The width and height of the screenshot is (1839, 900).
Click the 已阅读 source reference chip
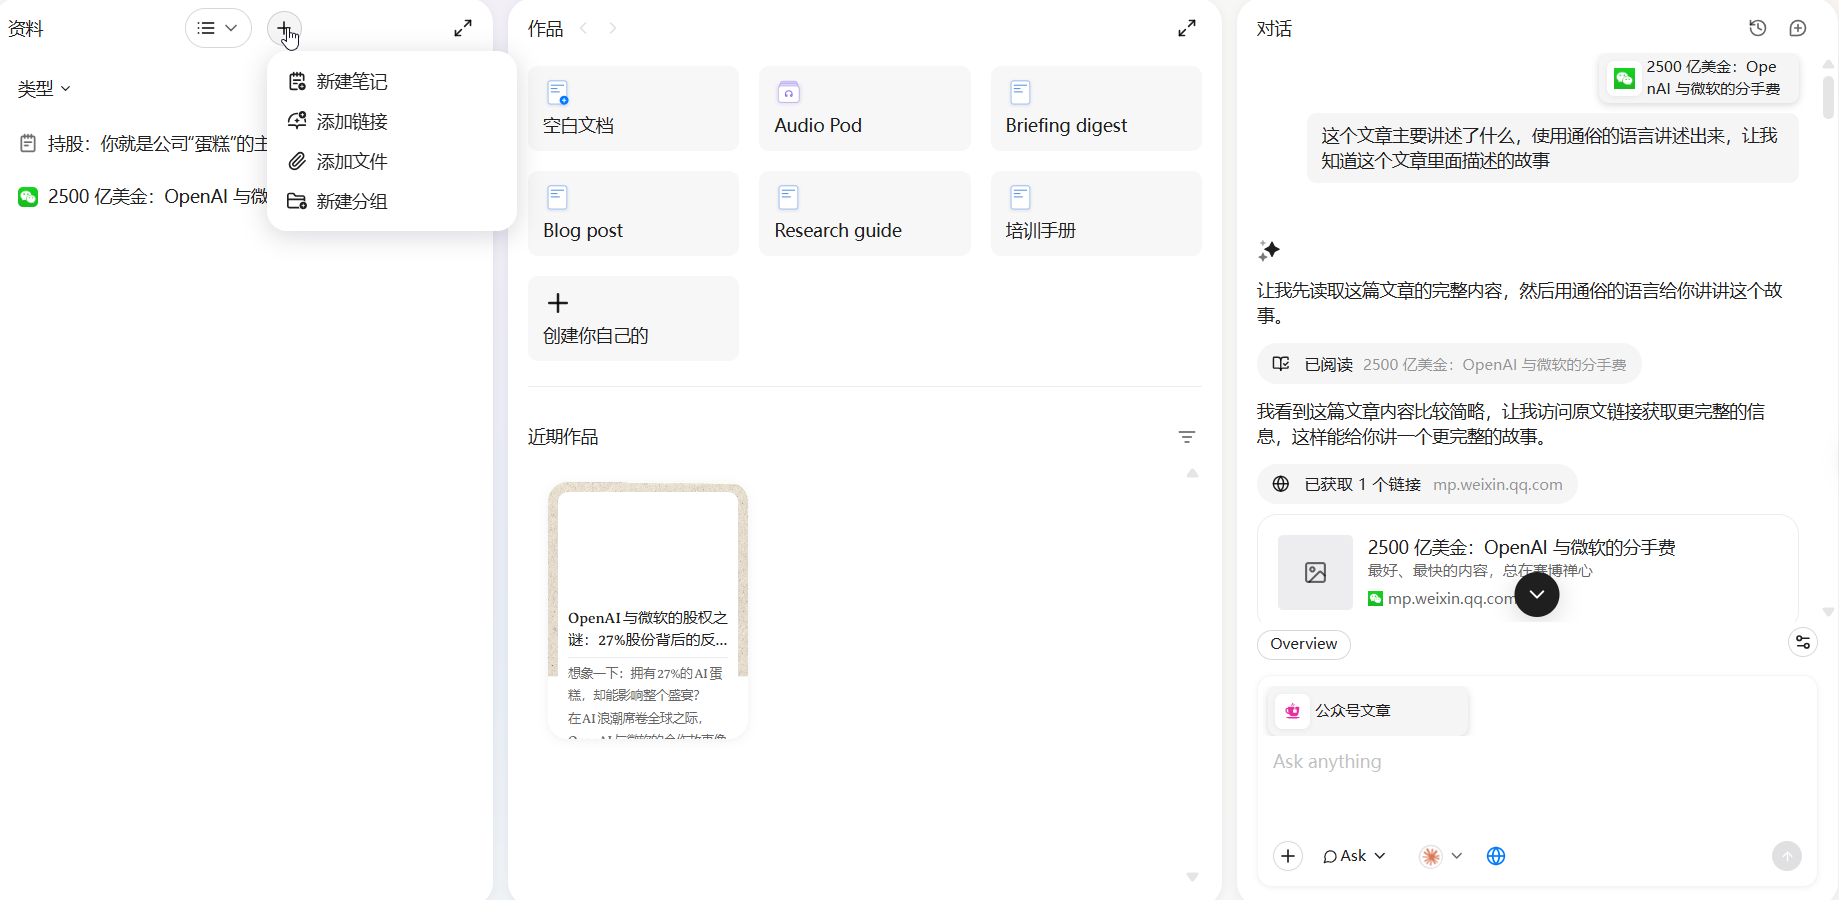(1449, 365)
